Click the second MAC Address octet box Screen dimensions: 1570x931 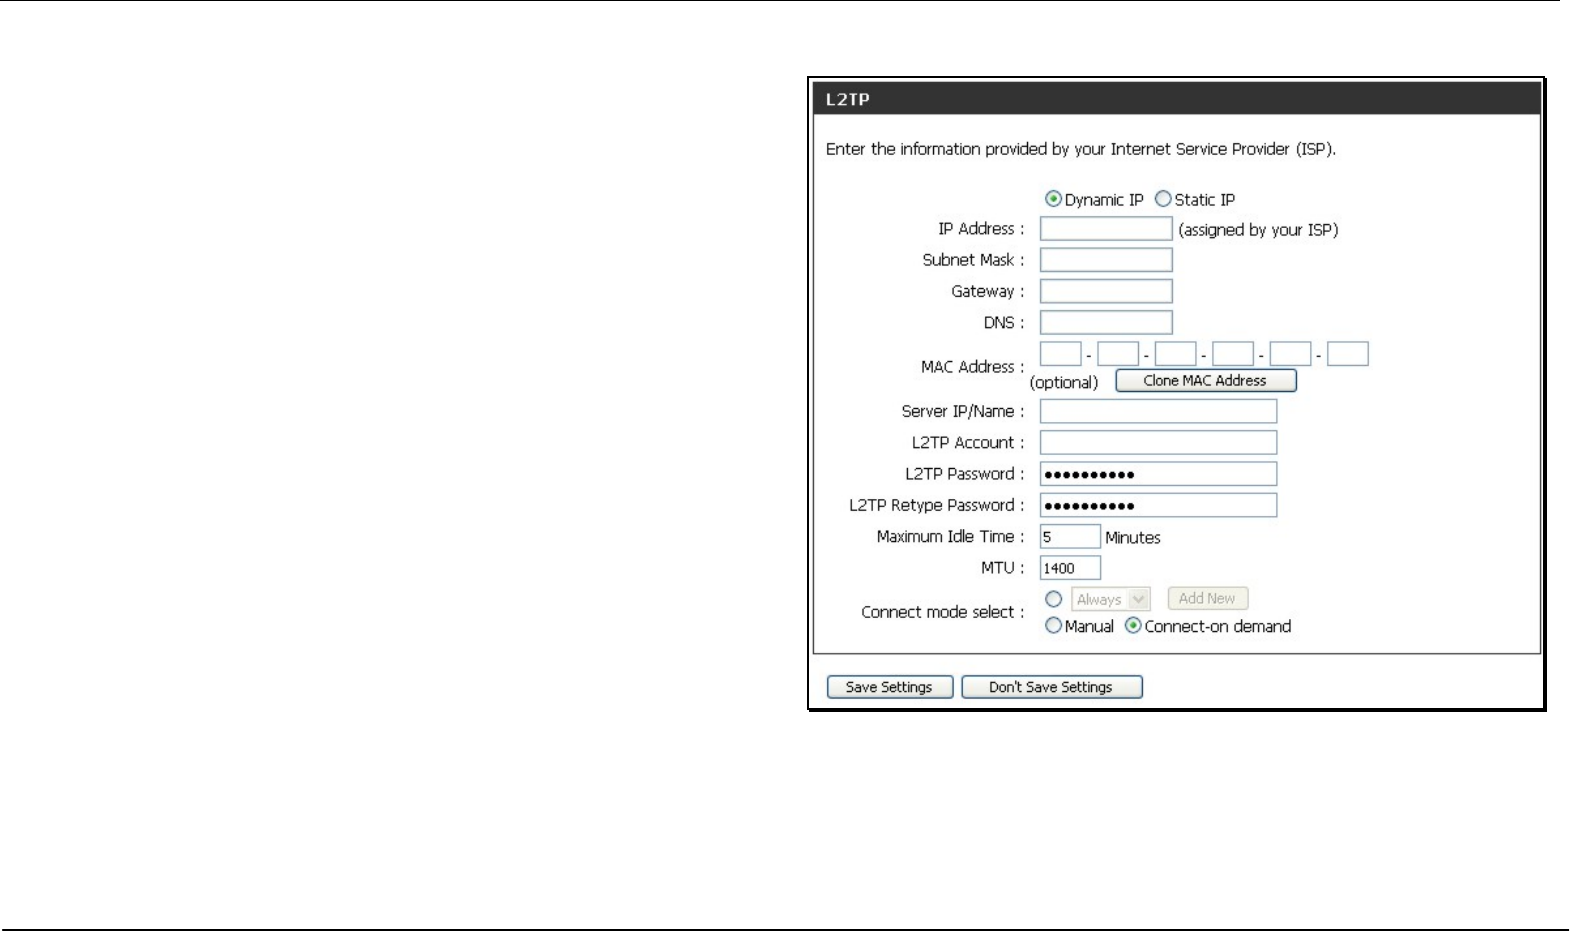click(1118, 354)
